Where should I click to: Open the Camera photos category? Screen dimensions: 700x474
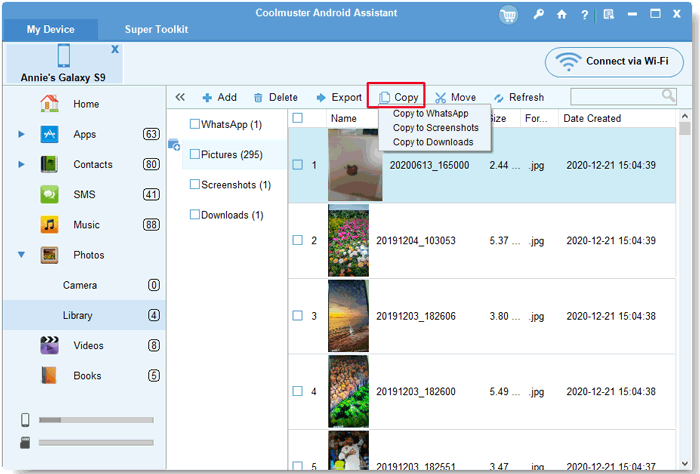pyautogui.click(x=84, y=285)
